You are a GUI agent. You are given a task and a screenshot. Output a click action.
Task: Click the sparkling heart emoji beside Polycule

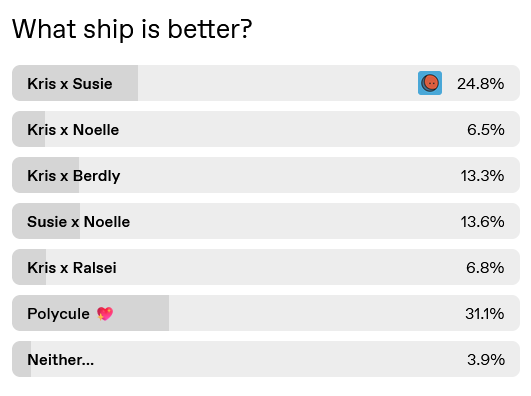[105, 314]
